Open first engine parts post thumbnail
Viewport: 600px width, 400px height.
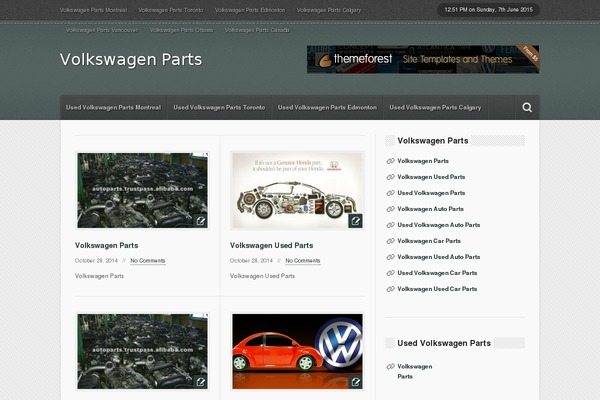click(142, 191)
